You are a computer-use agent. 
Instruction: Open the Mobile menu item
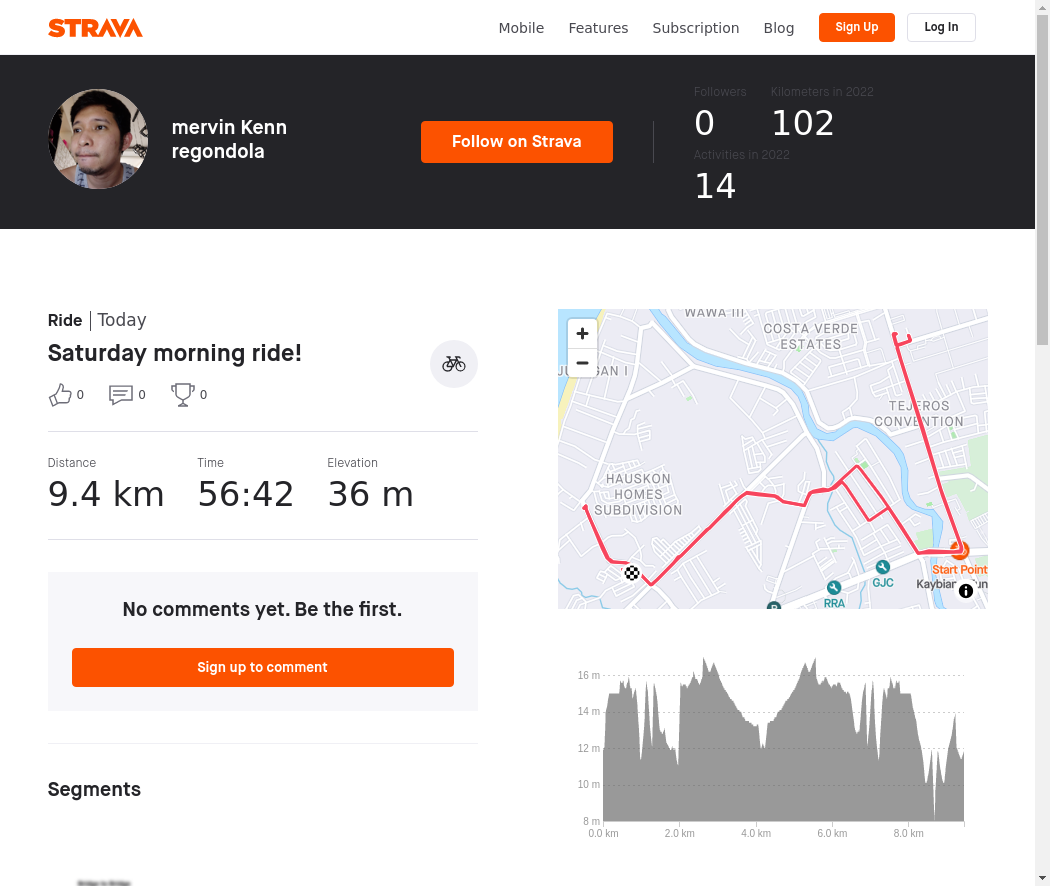(521, 28)
